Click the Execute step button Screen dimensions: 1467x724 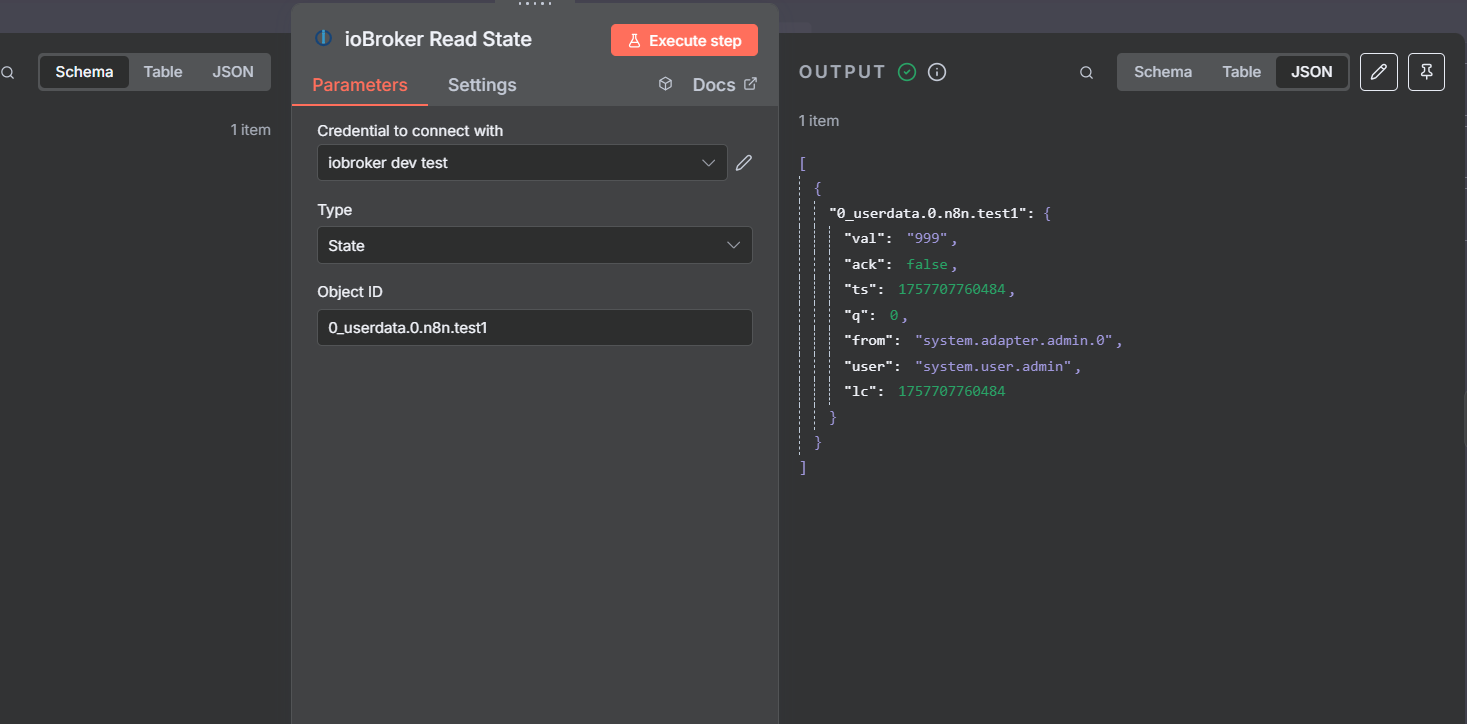click(x=684, y=40)
